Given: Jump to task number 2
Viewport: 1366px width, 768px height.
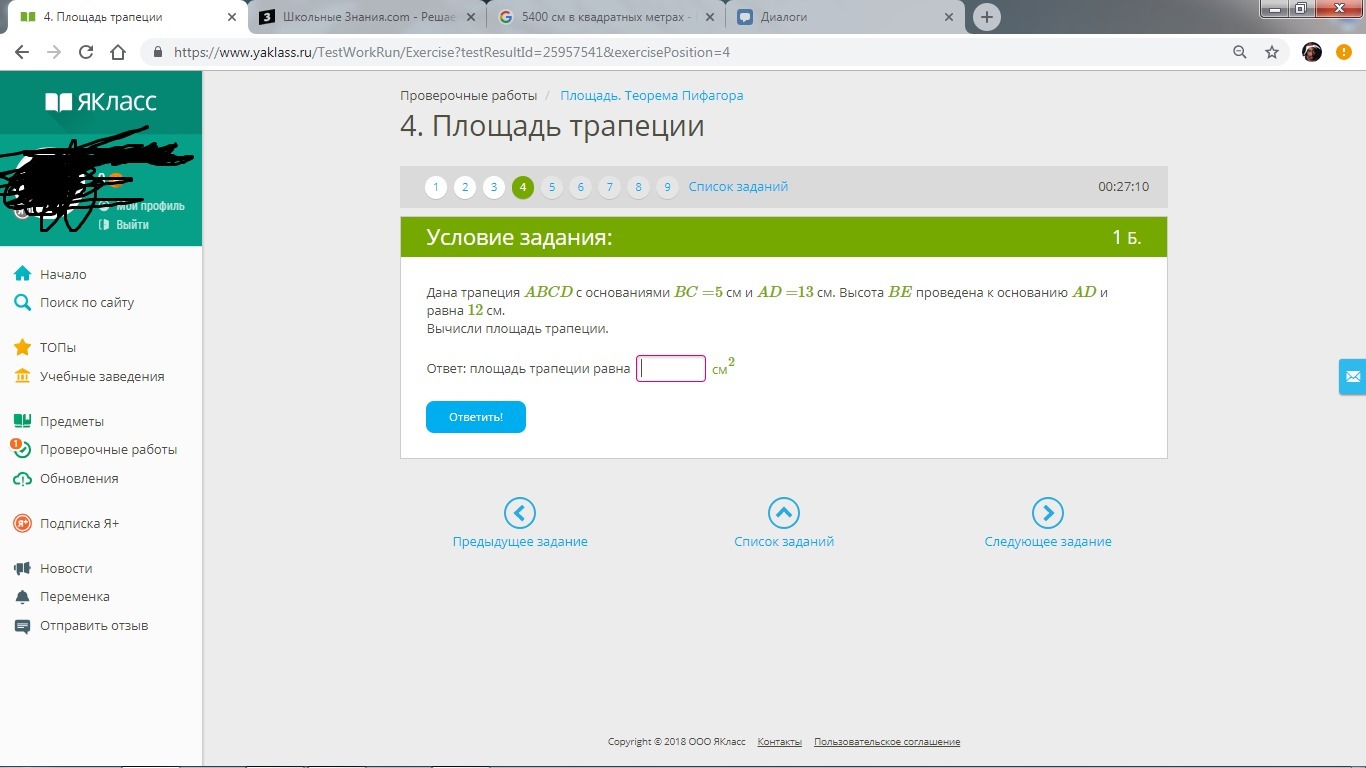Looking at the screenshot, I should click(x=465, y=187).
